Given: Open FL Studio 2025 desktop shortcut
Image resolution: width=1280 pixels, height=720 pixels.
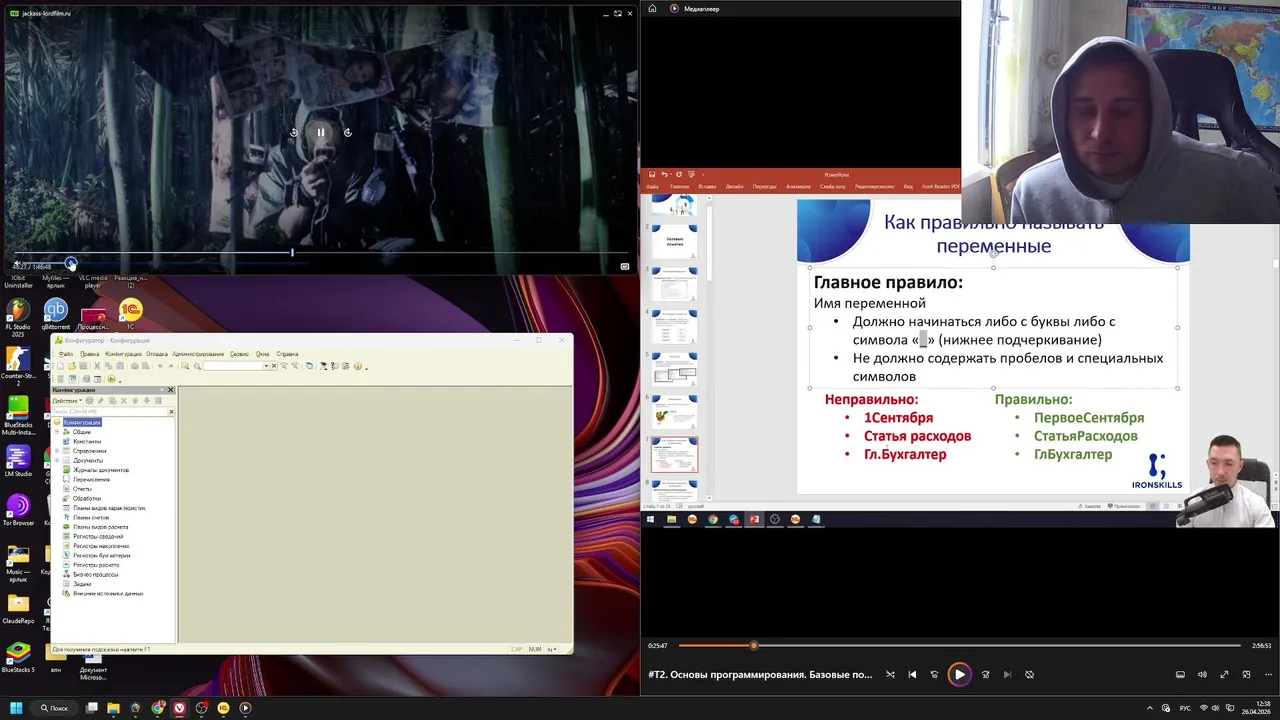Looking at the screenshot, I should click(x=18, y=317).
